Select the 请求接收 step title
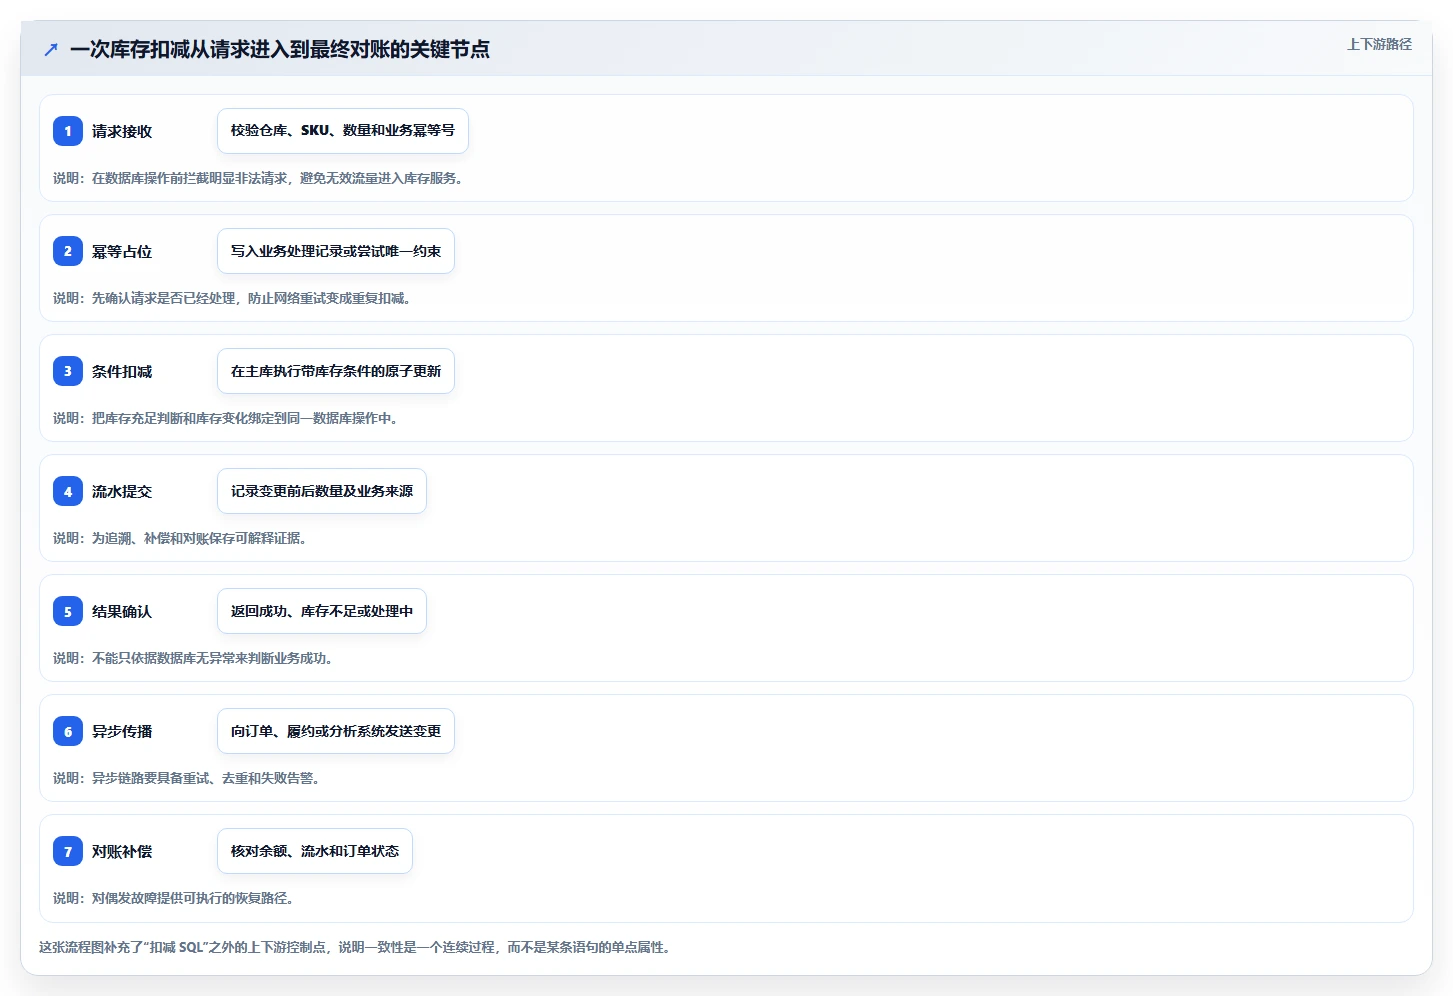 tap(122, 131)
